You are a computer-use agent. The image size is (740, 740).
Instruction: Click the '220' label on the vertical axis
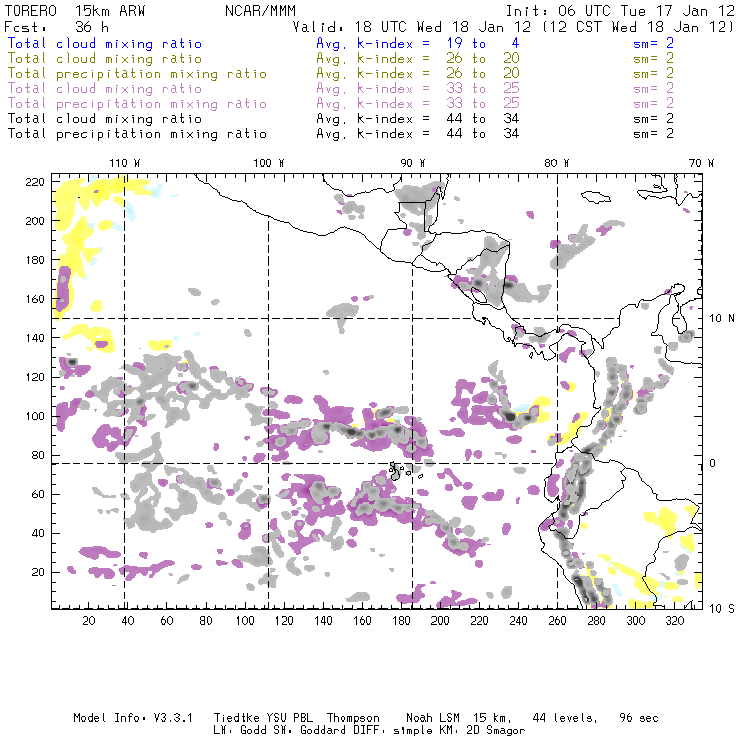pos(35,182)
